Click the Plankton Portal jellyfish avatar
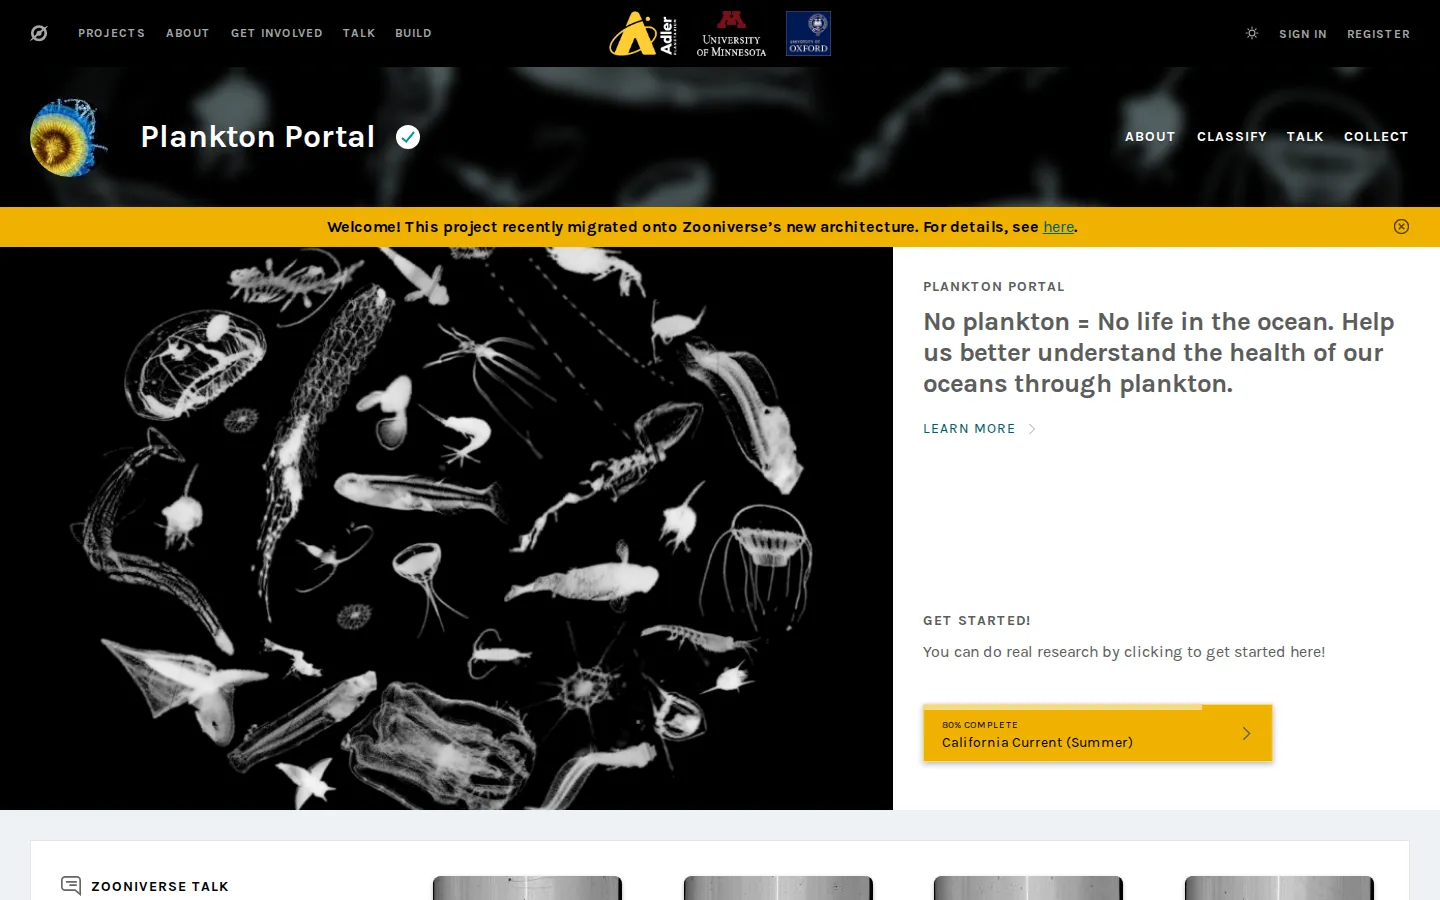The image size is (1440, 900). coord(67,137)
